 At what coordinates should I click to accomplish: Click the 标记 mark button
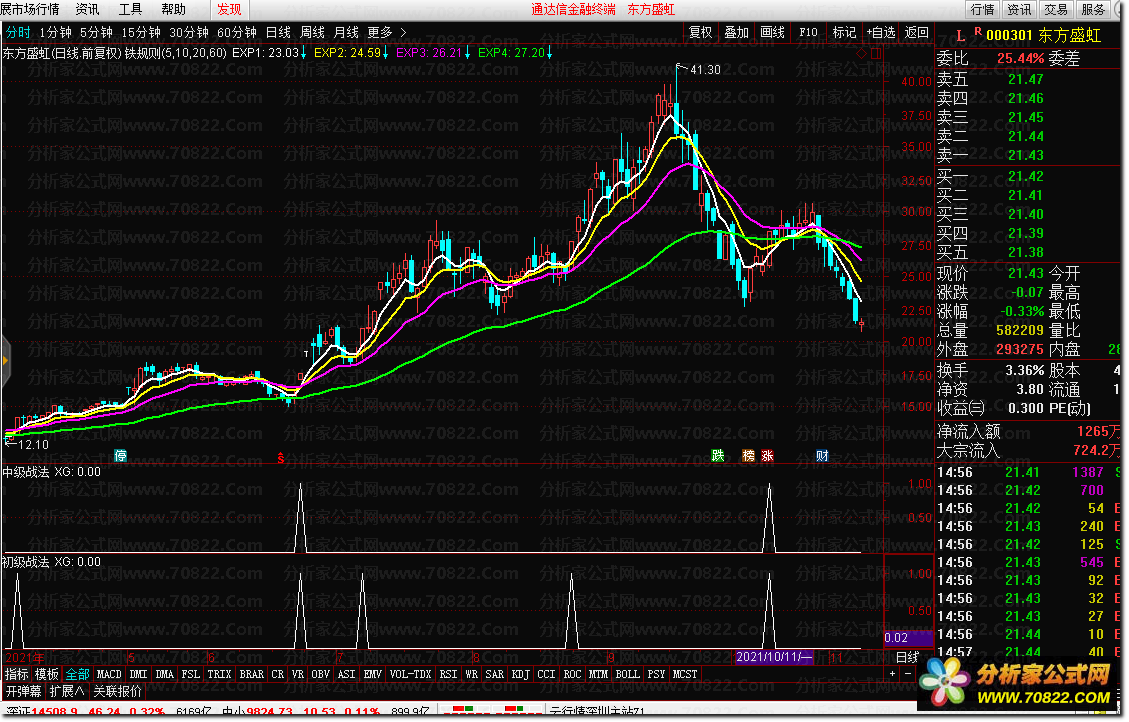(x=844, y=32)
